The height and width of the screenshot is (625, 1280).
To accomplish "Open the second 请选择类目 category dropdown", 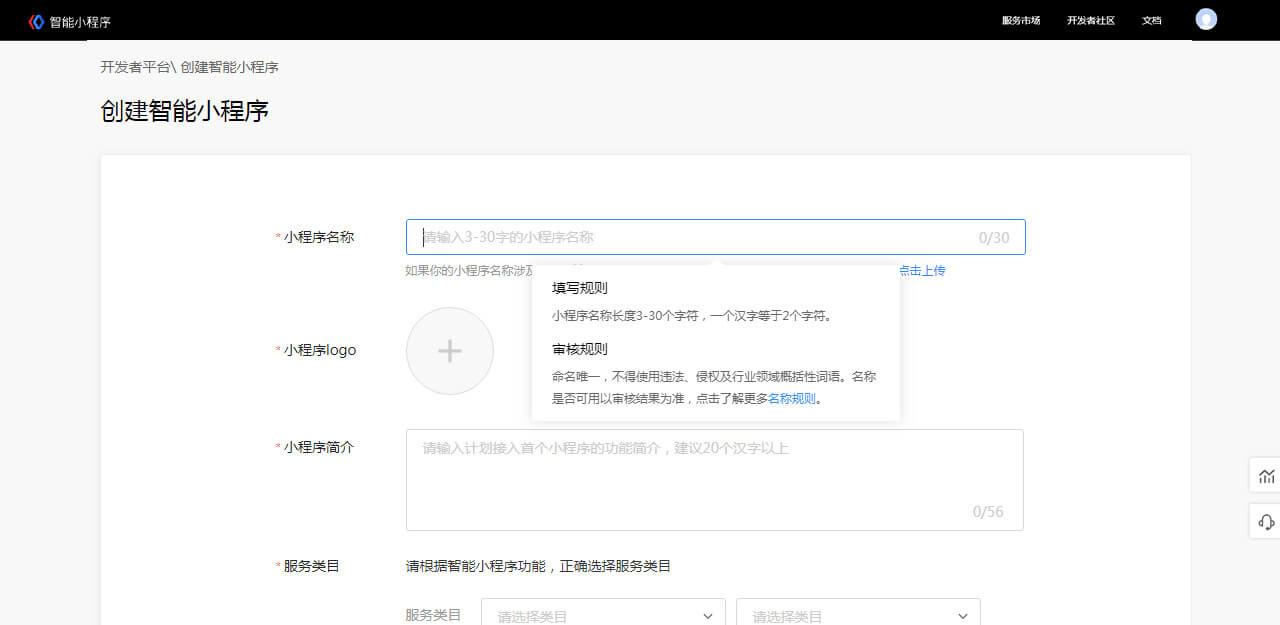I will coord(845,615).
